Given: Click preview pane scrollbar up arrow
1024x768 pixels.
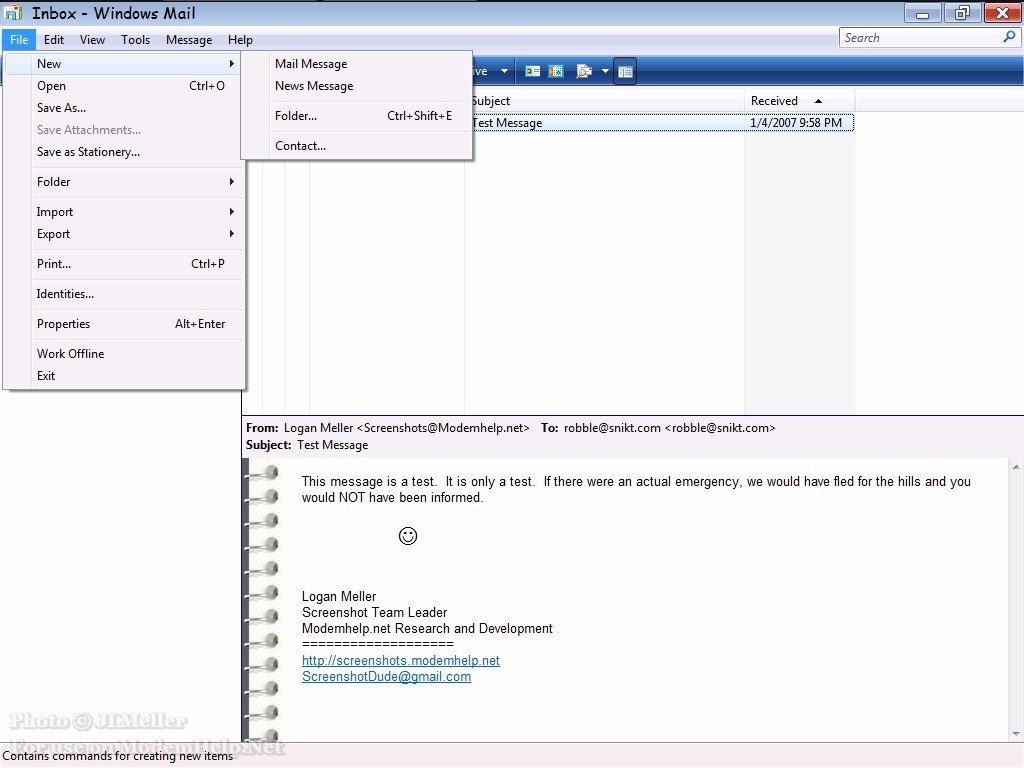Looking at the screenshot, I should point(1016,467).
